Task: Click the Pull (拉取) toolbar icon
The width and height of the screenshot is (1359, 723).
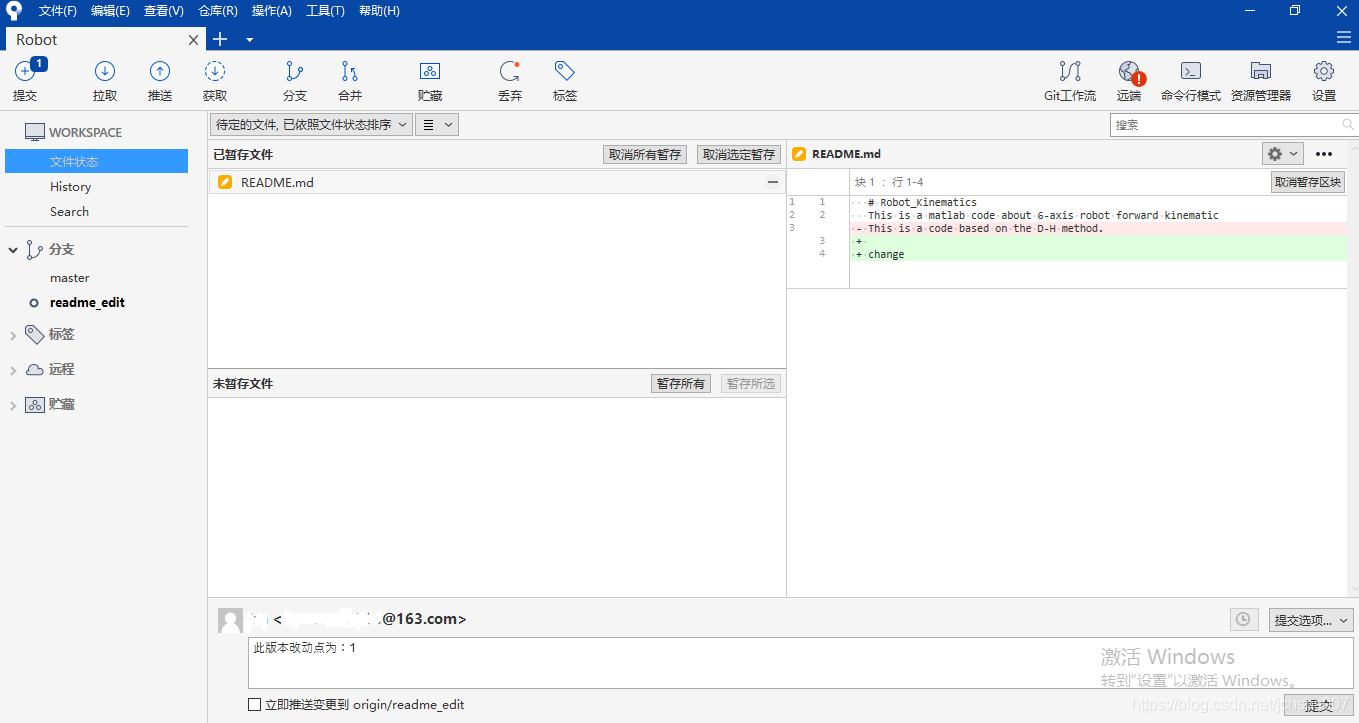Action: coord(105,80)
